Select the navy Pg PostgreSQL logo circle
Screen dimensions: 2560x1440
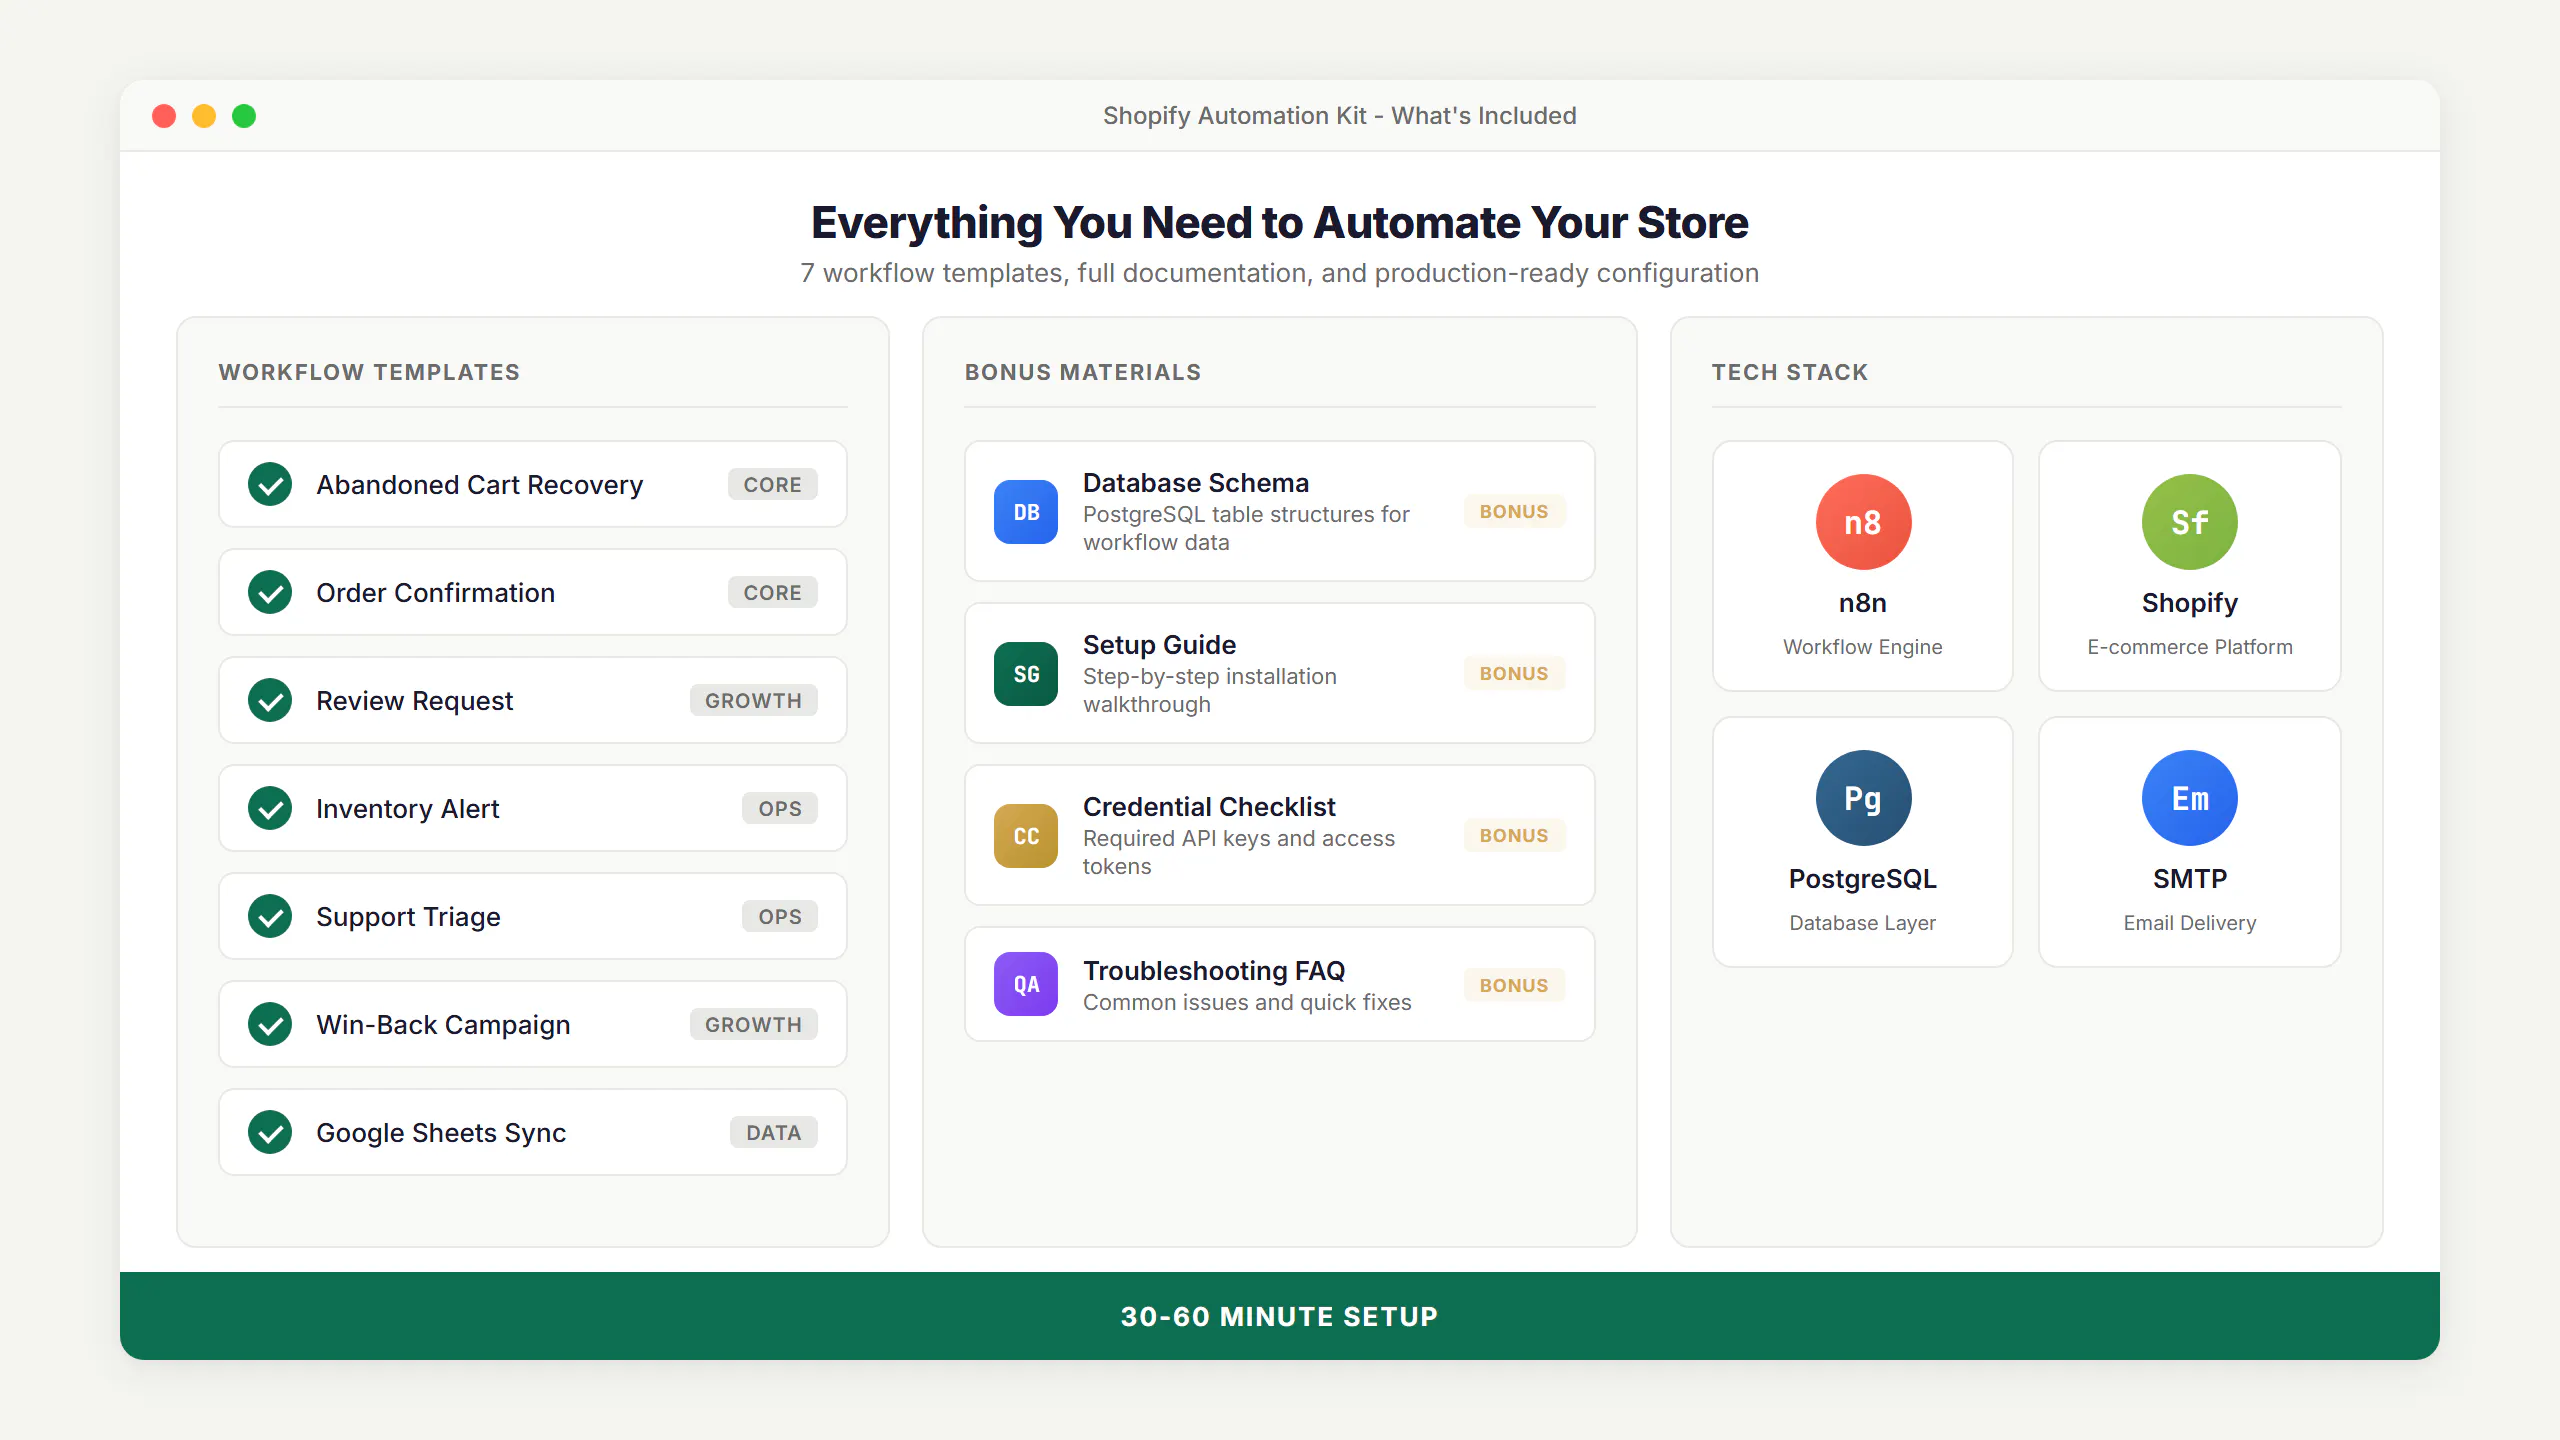(x=1863, y=798)
